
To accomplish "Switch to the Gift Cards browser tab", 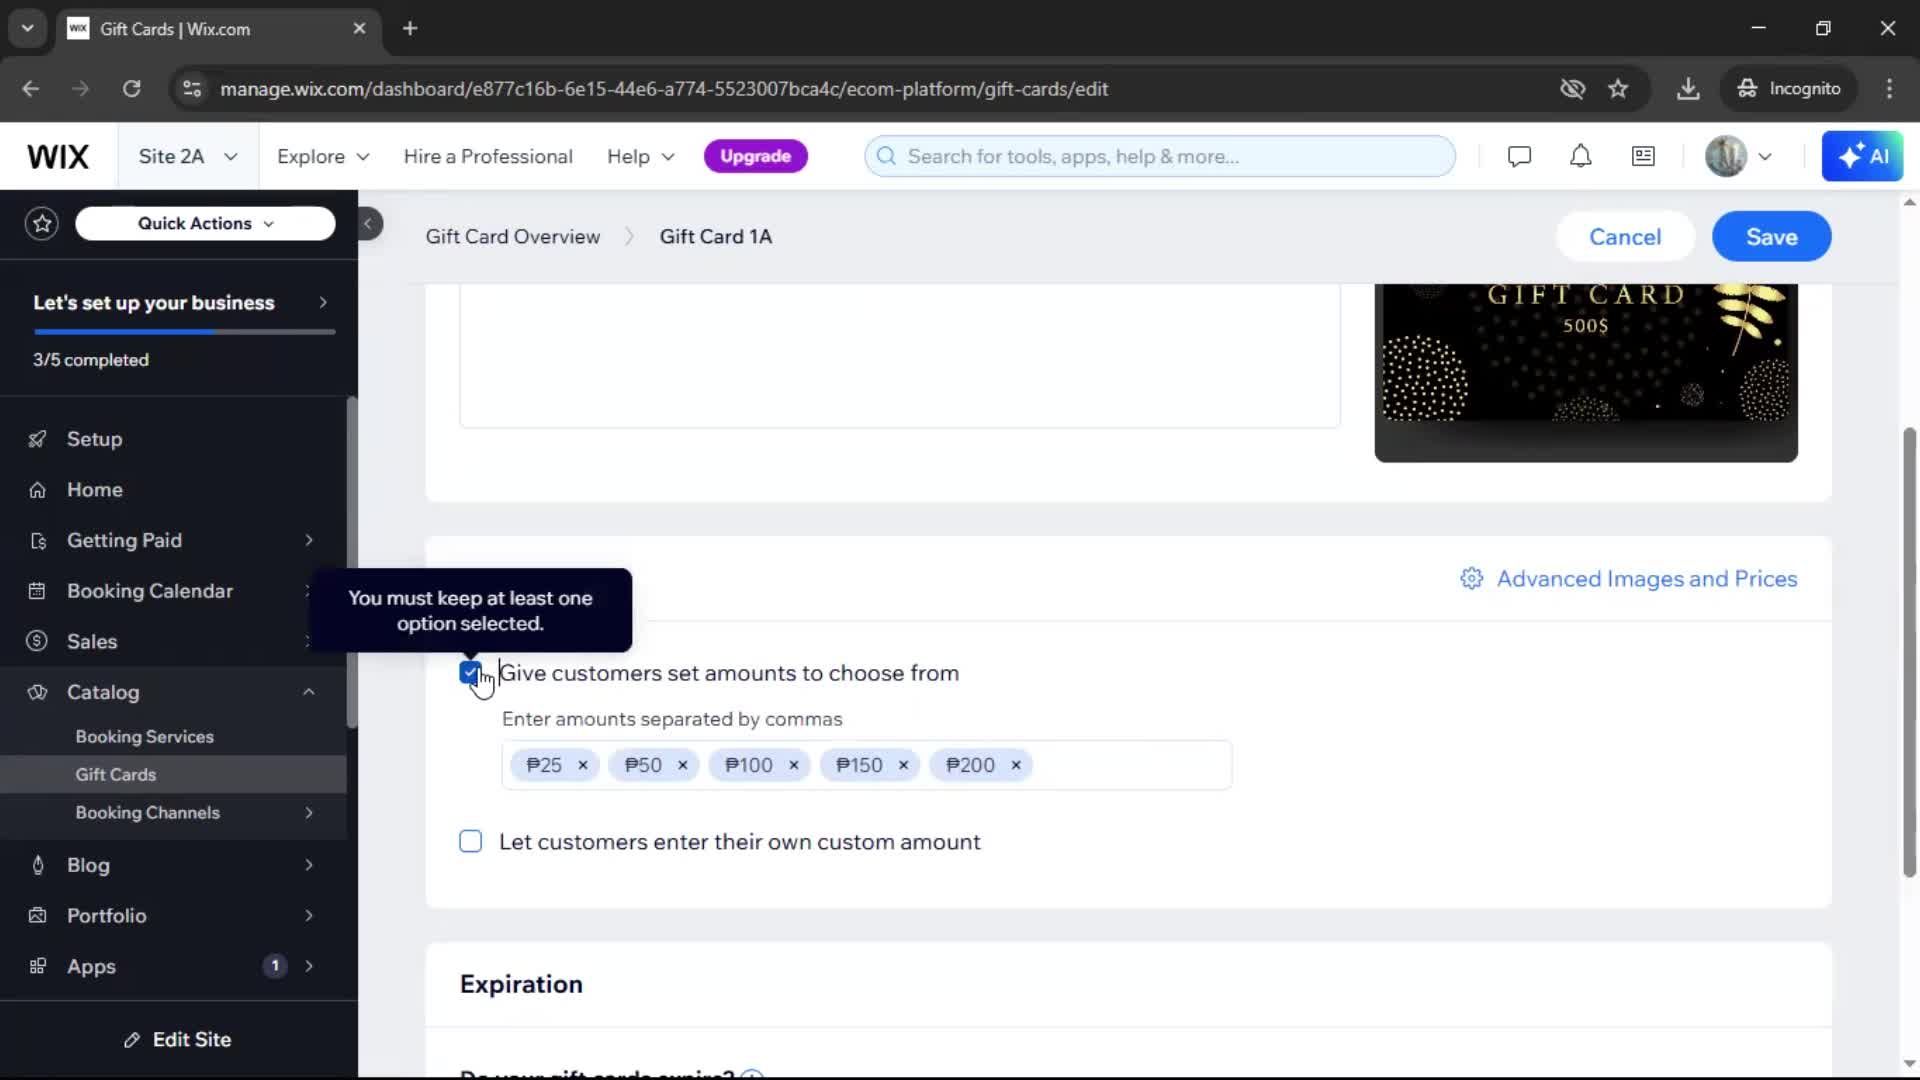I will [218, 29].
